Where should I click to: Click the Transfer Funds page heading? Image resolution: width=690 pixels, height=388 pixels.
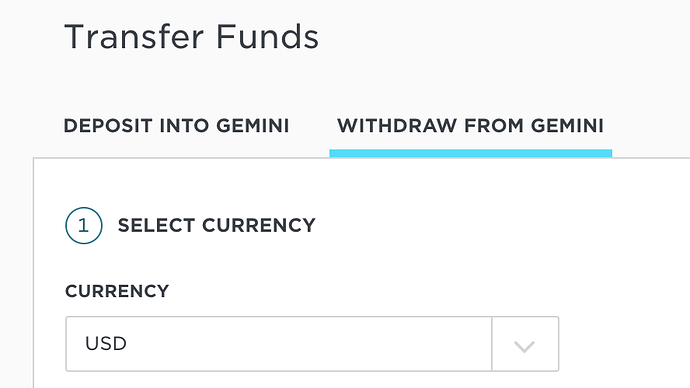(191, 37)
